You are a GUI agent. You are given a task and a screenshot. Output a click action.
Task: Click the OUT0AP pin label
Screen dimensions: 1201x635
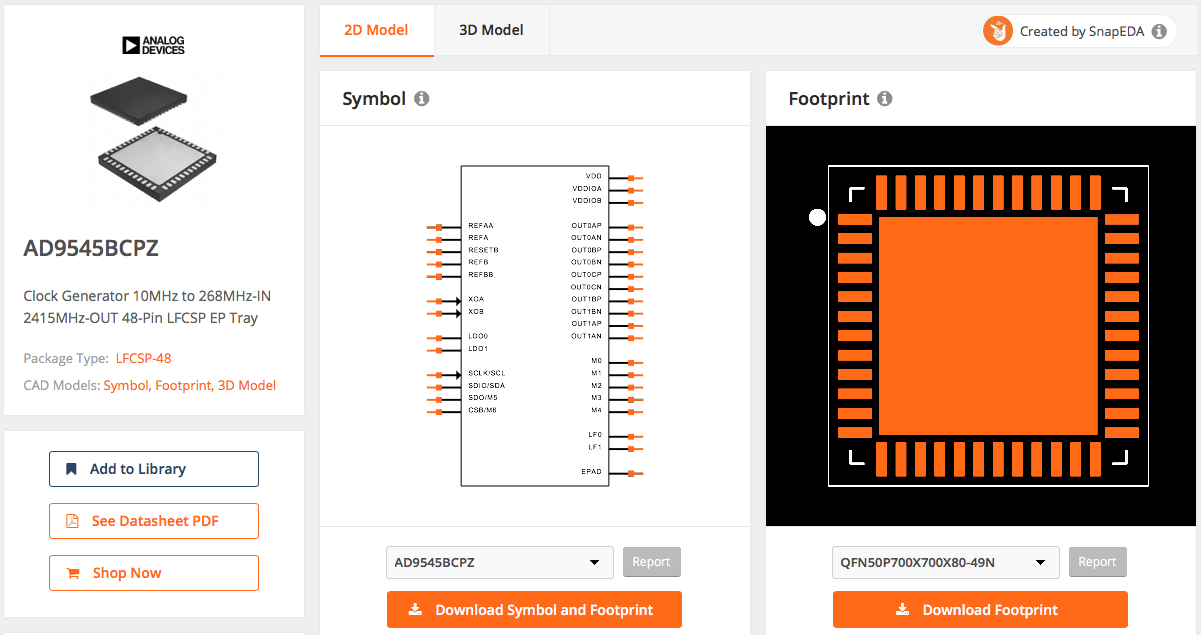click(587, 226)
